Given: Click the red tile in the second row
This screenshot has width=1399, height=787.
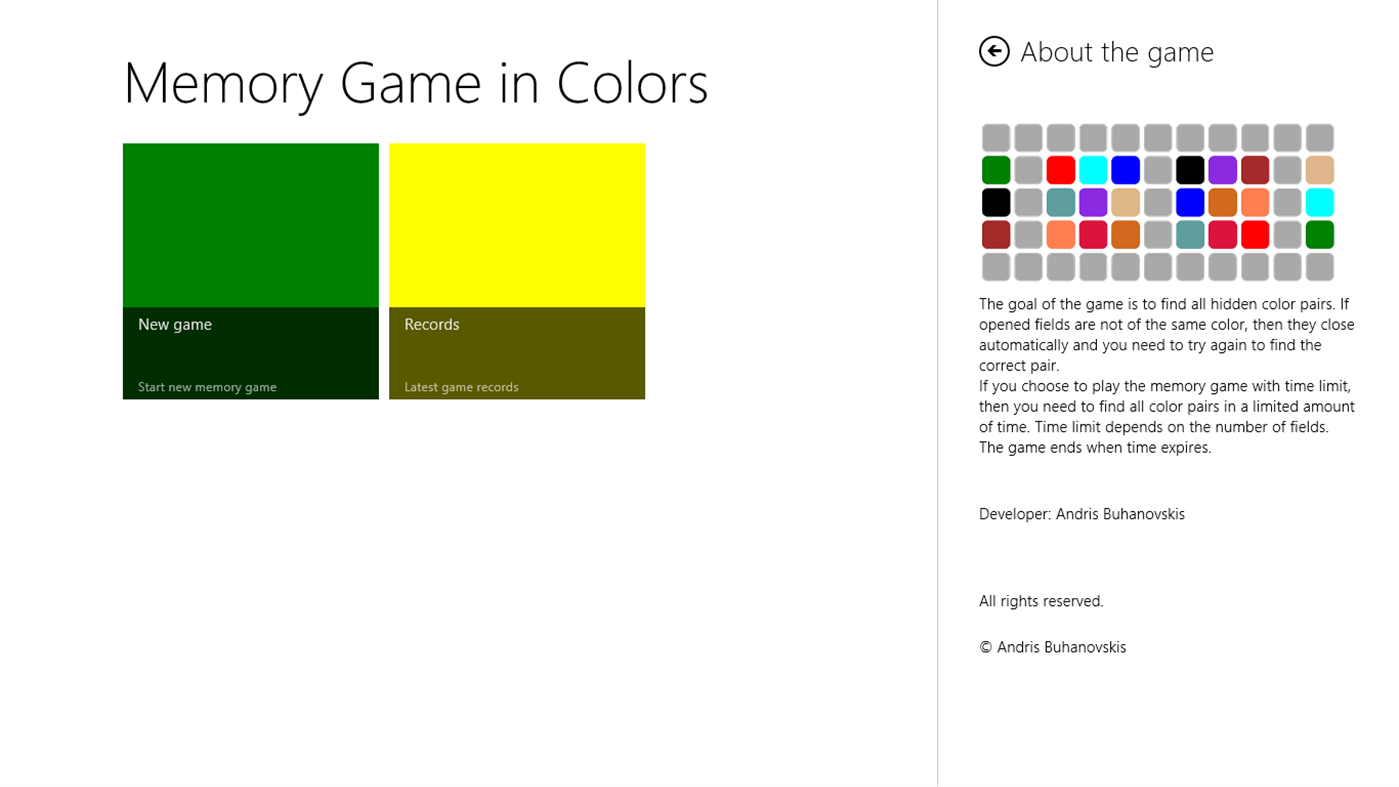Looking at the screenshot, I should coord(1060,169).
